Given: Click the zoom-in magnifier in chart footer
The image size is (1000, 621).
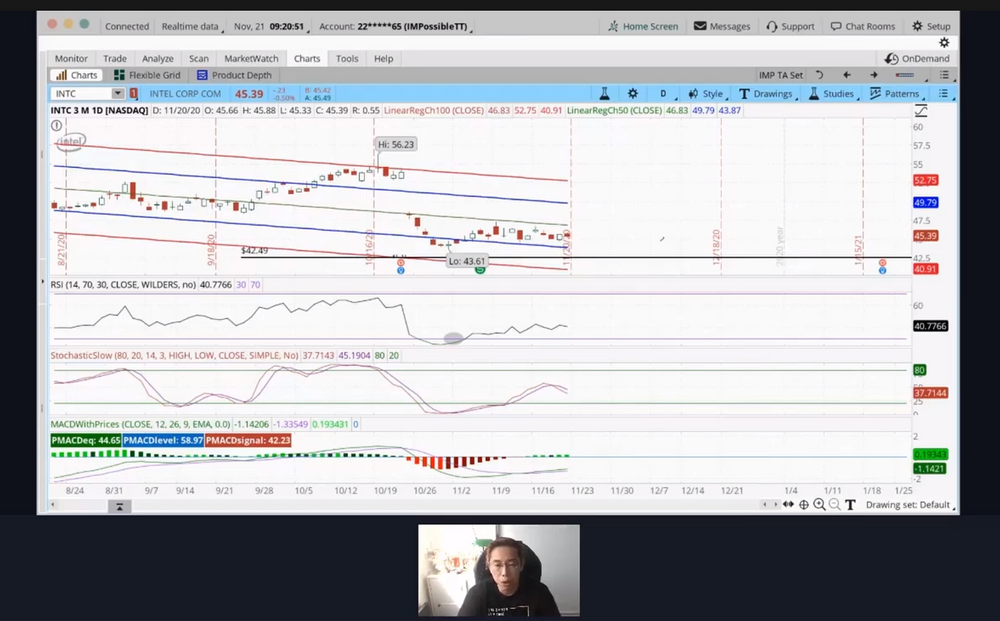Looking at the screenshot, I should click(x=820, y=505).
